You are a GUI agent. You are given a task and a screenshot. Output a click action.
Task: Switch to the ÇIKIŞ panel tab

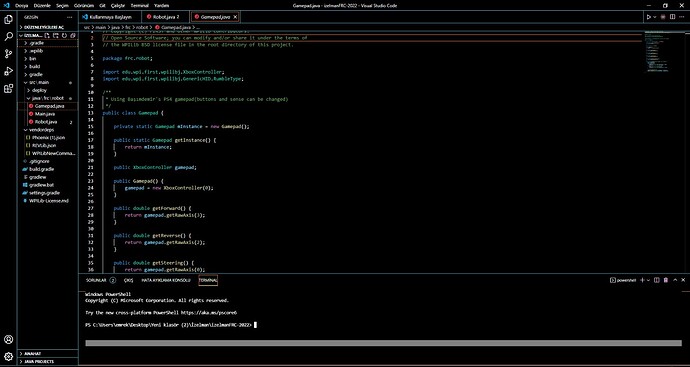point(128,280)
